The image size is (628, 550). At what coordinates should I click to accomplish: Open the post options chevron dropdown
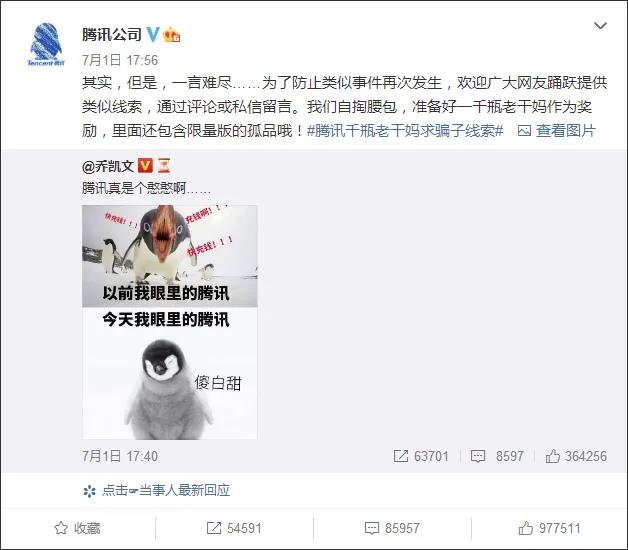point(600,26)
